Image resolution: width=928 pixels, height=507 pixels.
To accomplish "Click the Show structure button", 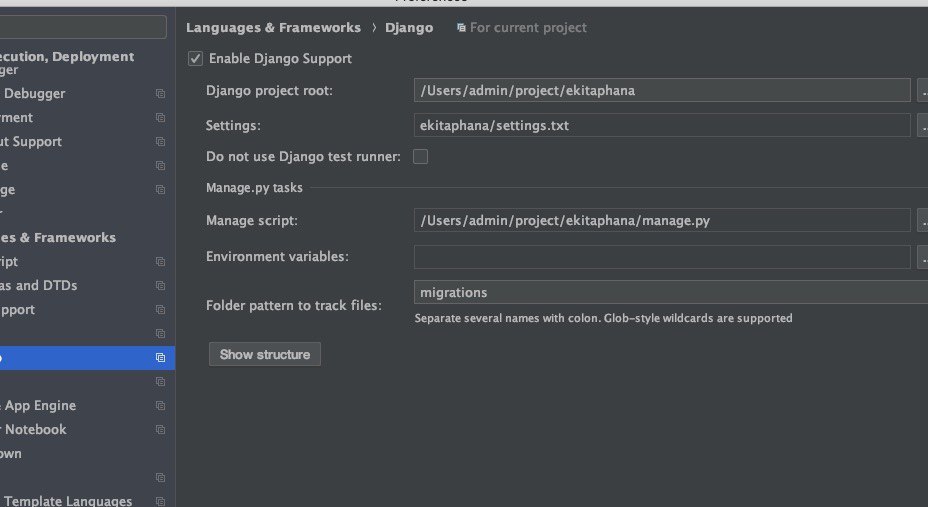I will click(265, 354).
